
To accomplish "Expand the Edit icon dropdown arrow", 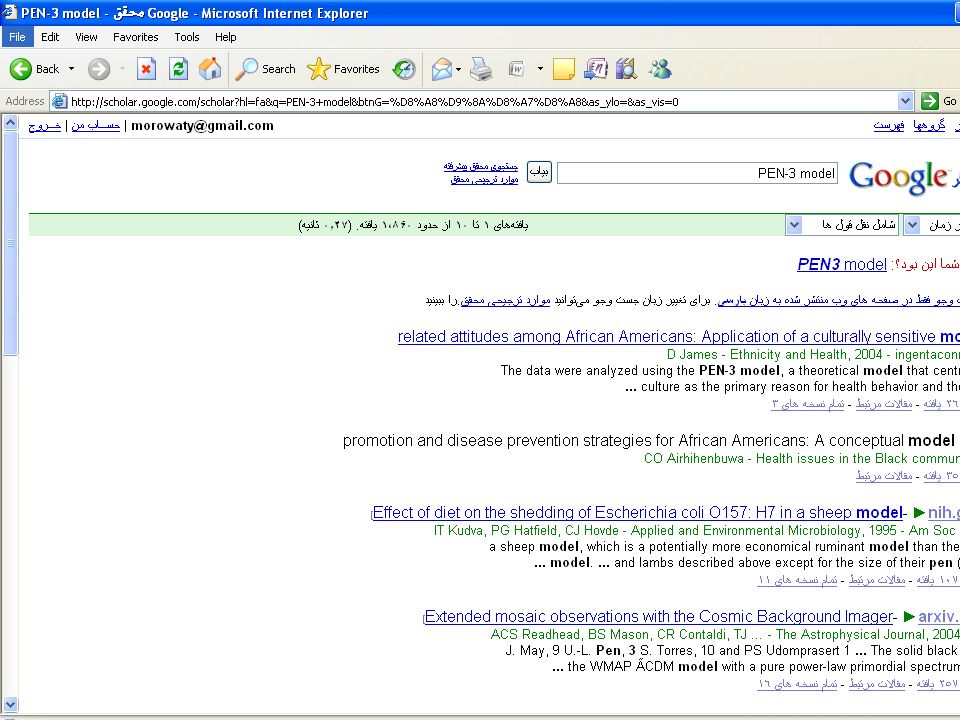I will (540, 69).
